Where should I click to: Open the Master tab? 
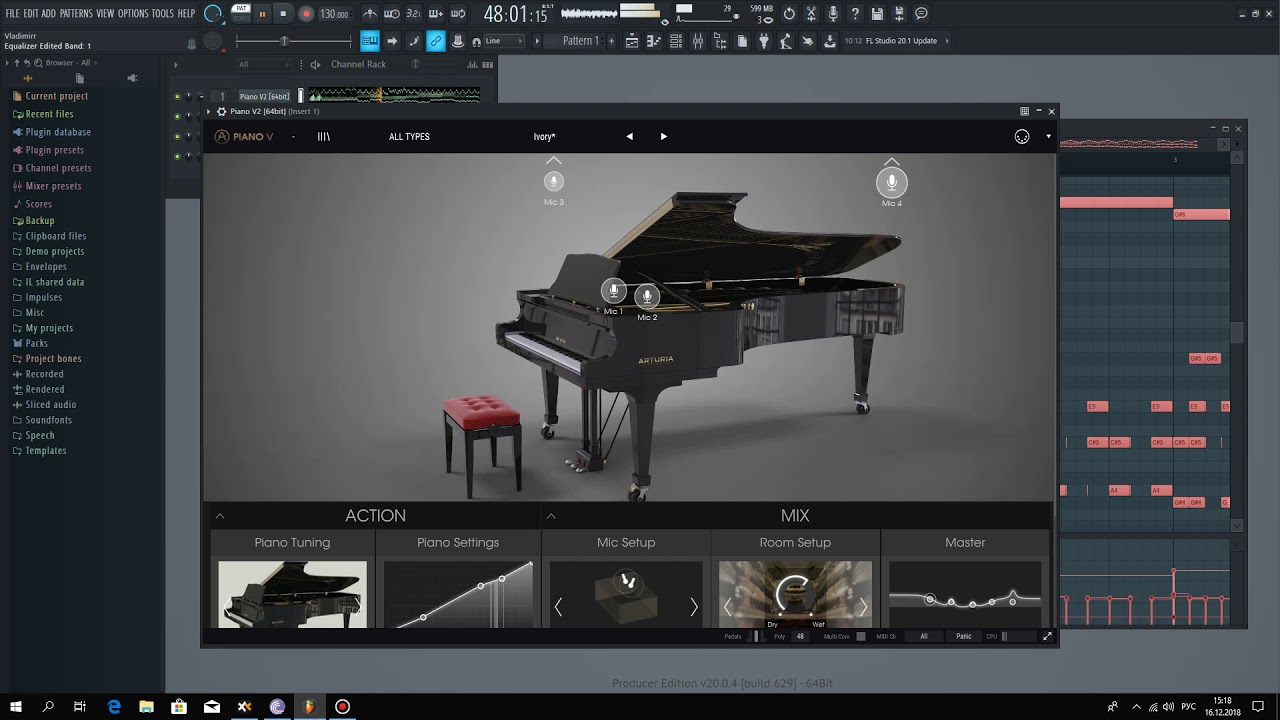[x=965, y=542]
